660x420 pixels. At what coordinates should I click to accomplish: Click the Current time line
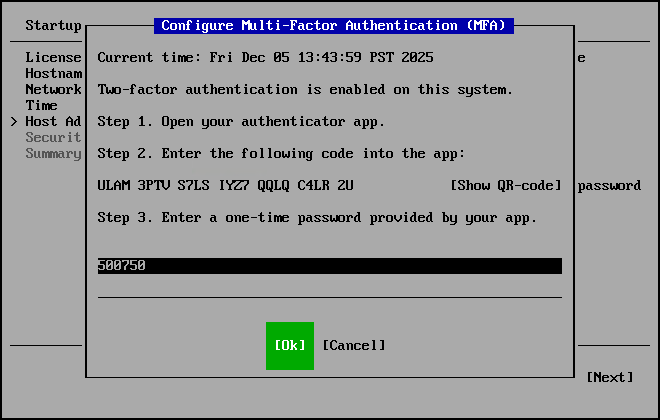265,57
